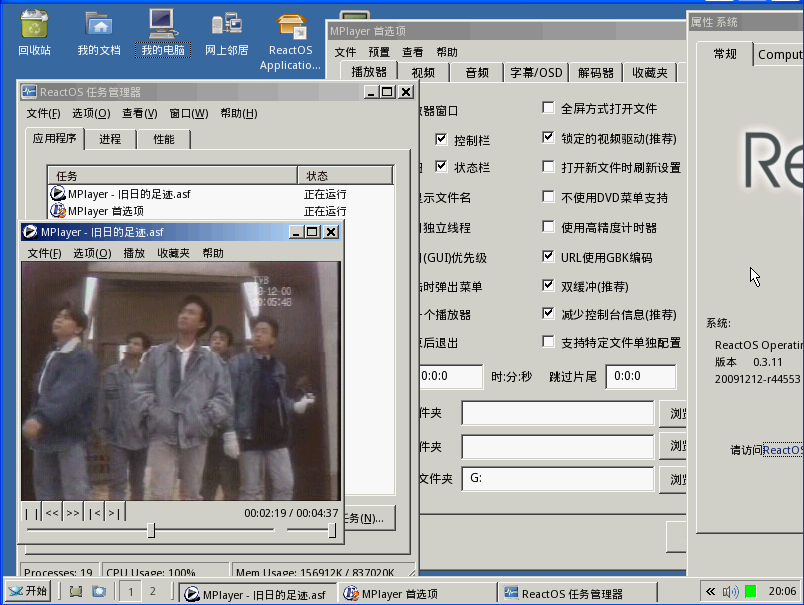
Task: Switch to the 进程 tab in Task Manager
Action: pyautogui.click(x=110, y=139)
